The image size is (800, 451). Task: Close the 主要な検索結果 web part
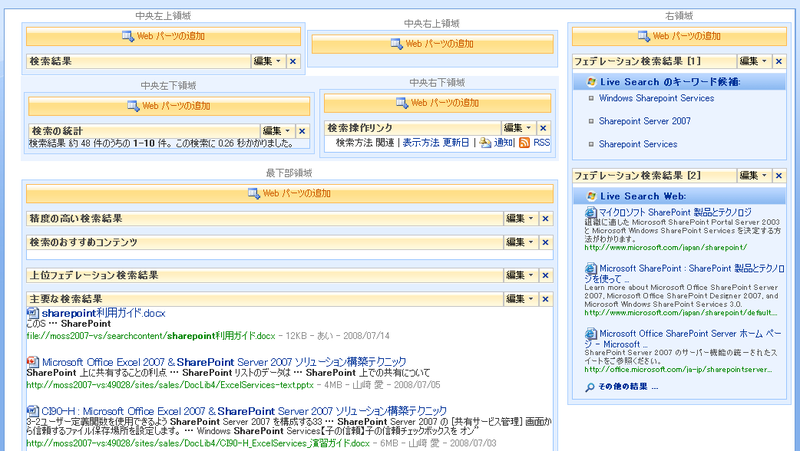(545, 299)
